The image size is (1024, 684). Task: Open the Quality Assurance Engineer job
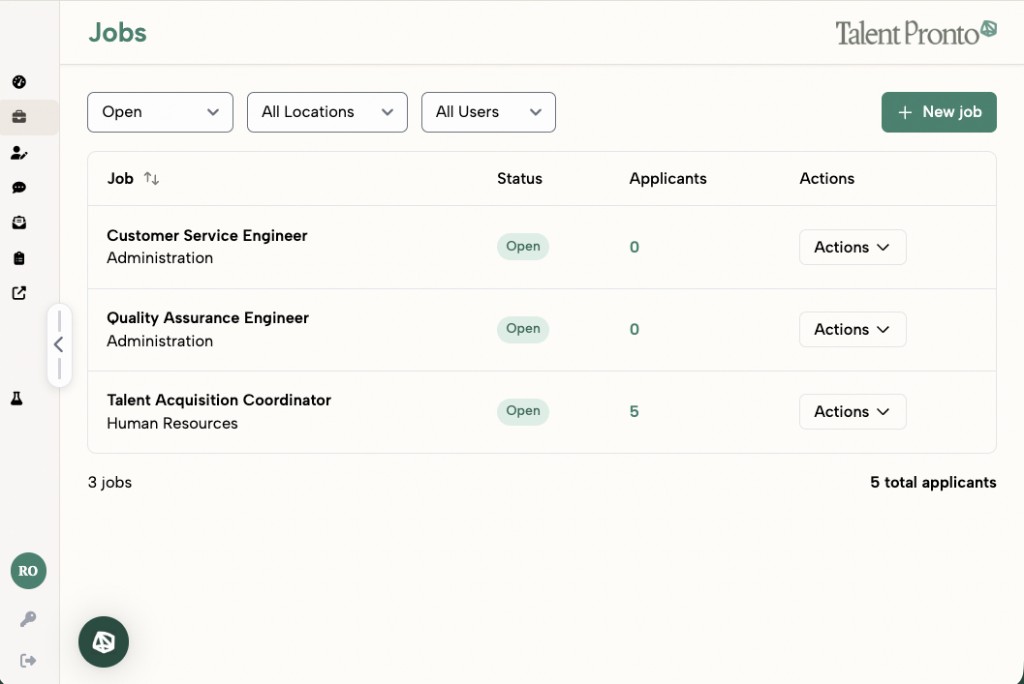tap(208, 318)
